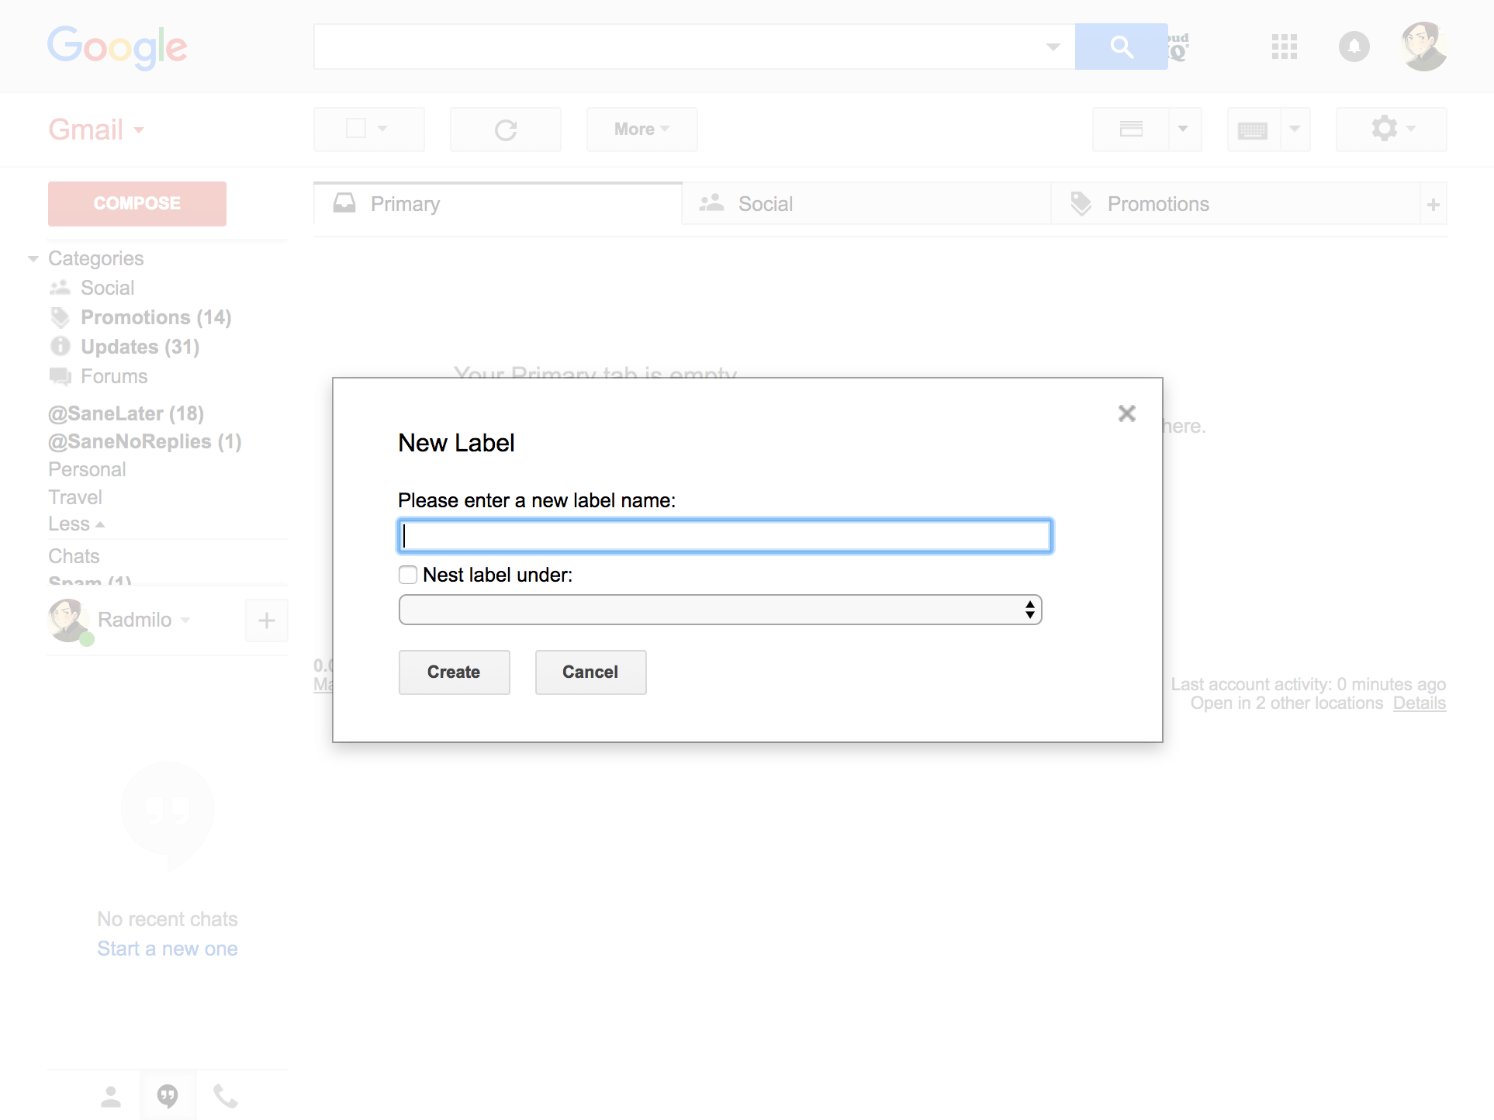This screenshot has width=1494, height=1120.
Task: Click the Hangouts icon at bottom
Action: pos(167,1094)
